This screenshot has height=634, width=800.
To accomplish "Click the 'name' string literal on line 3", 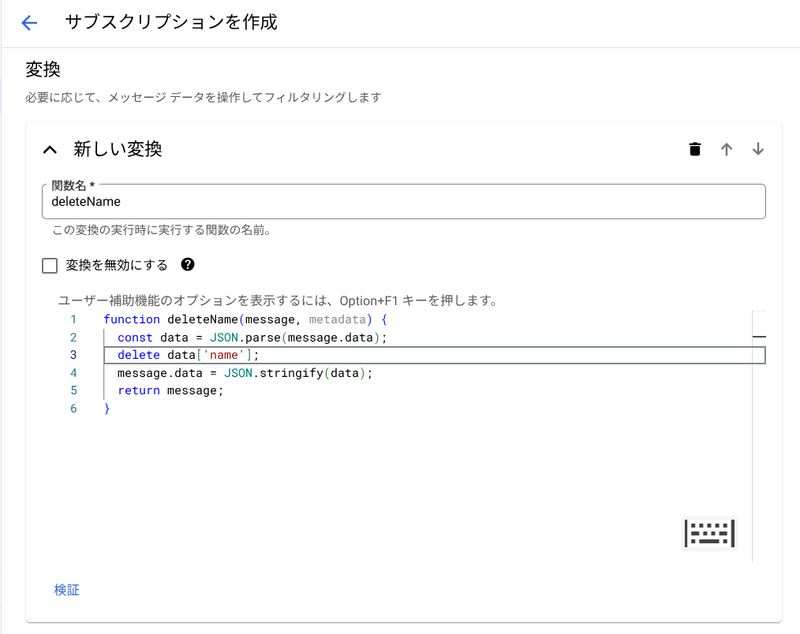I will click(x=224, y=355).
